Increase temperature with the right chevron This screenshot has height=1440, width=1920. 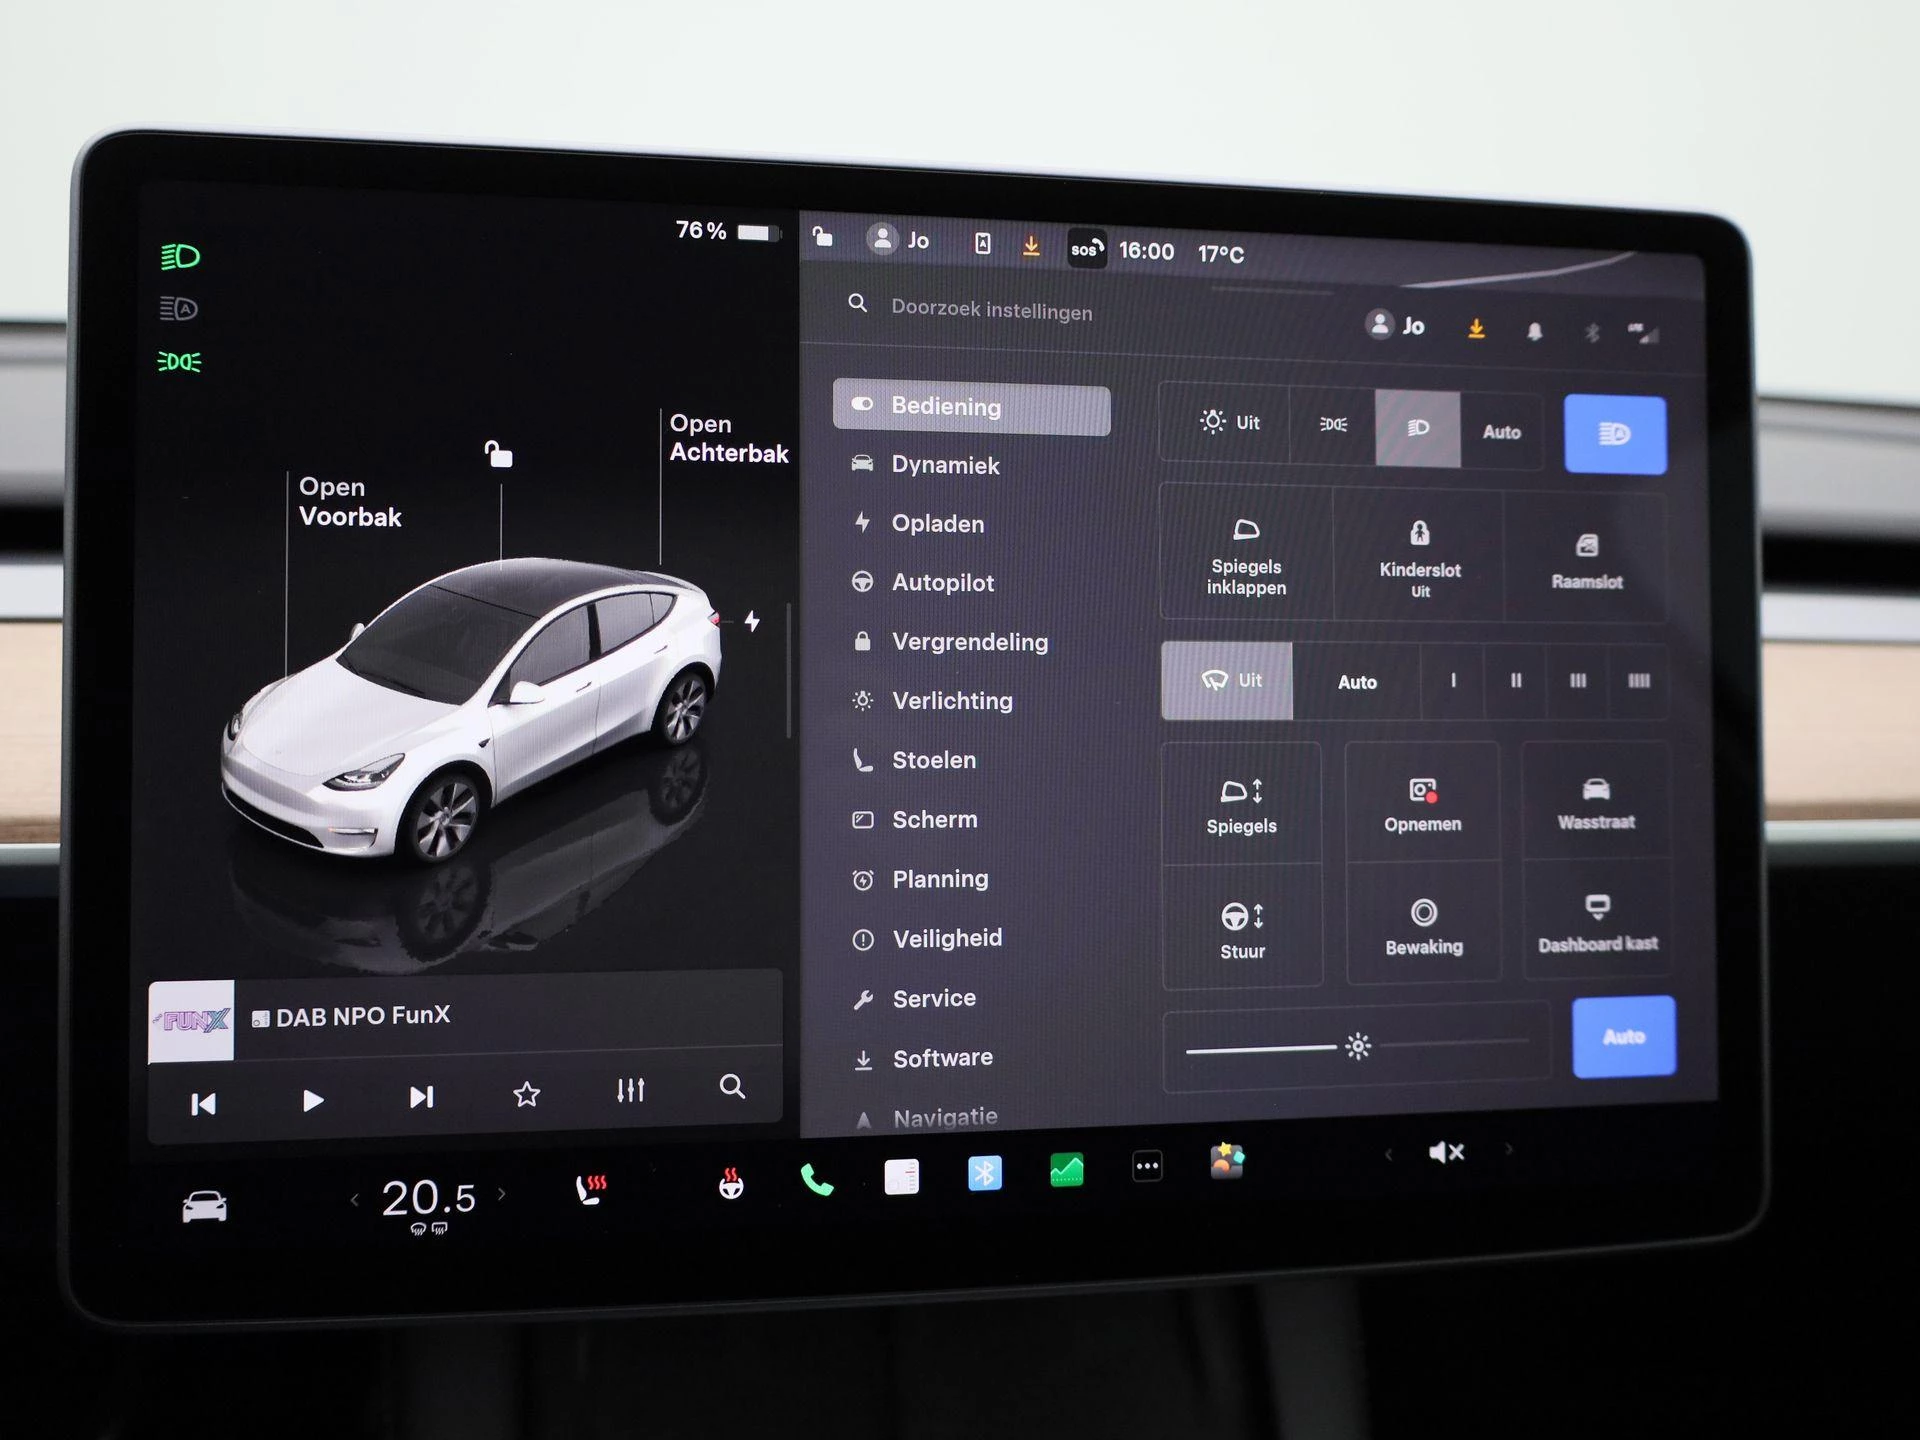502,1194
